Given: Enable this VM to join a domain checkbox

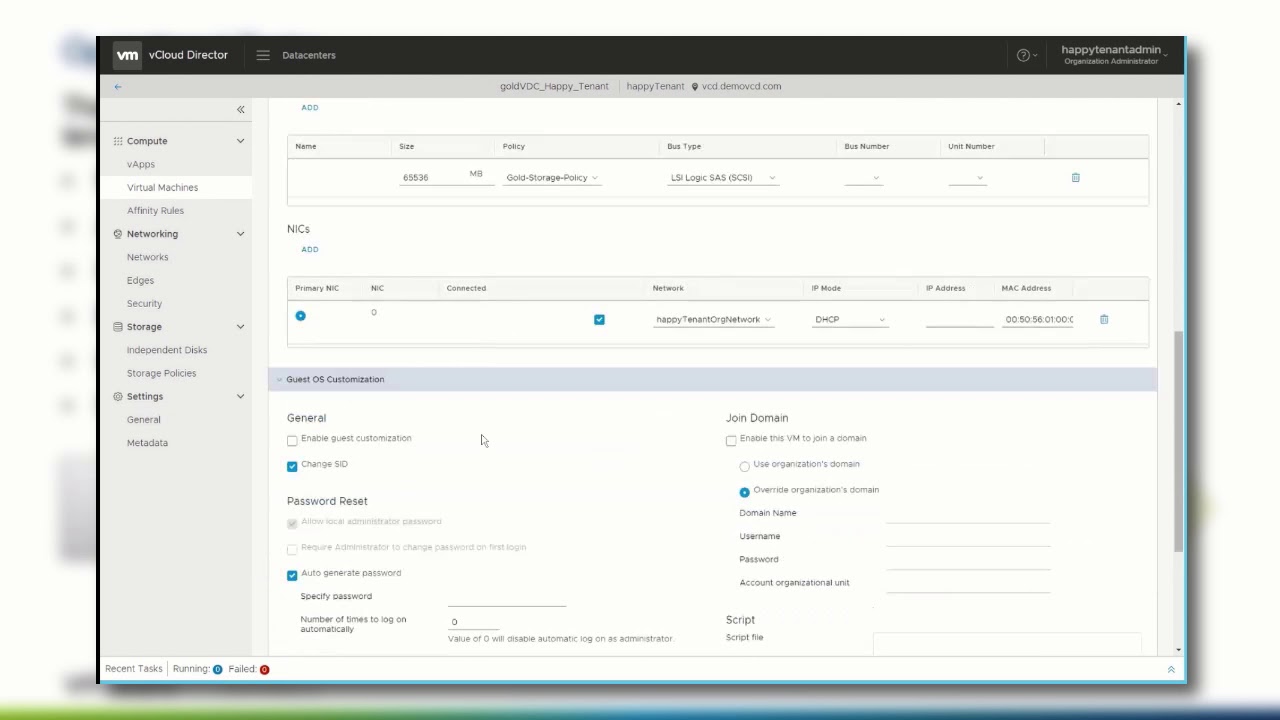Looking at the screenshot, I should click(x=731, y=441).
